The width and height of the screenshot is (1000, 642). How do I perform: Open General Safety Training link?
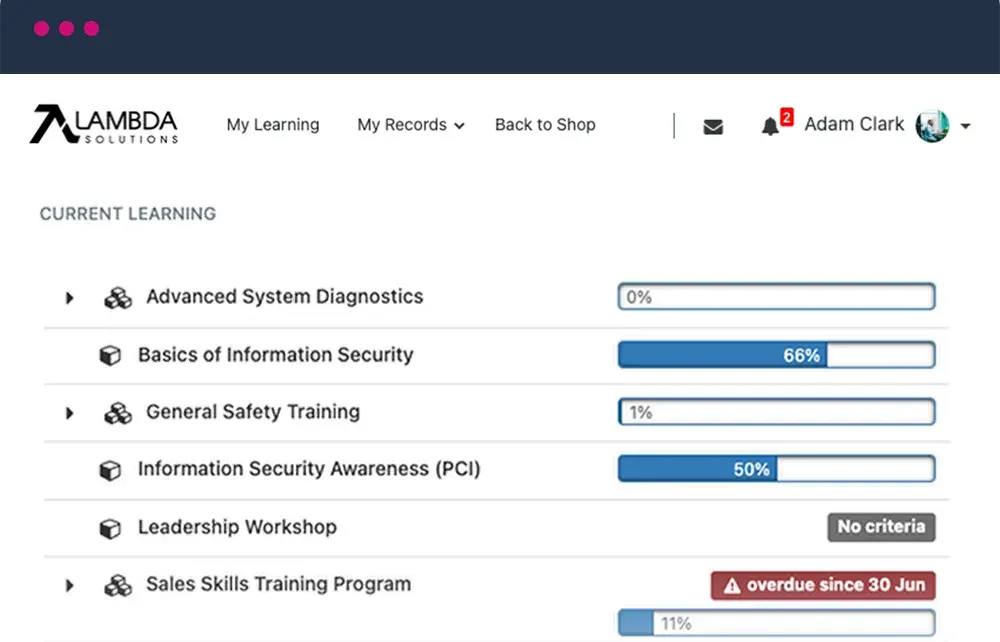[253, 412]
